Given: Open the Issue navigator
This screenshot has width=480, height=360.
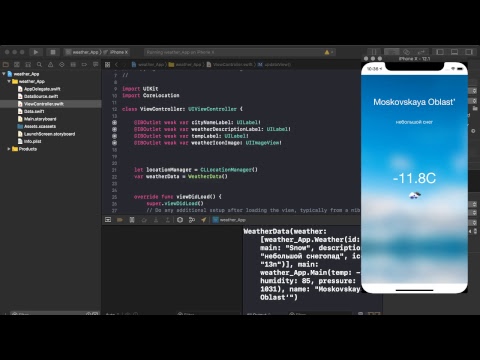Looking at the screenshot, I should click(50, 64).
